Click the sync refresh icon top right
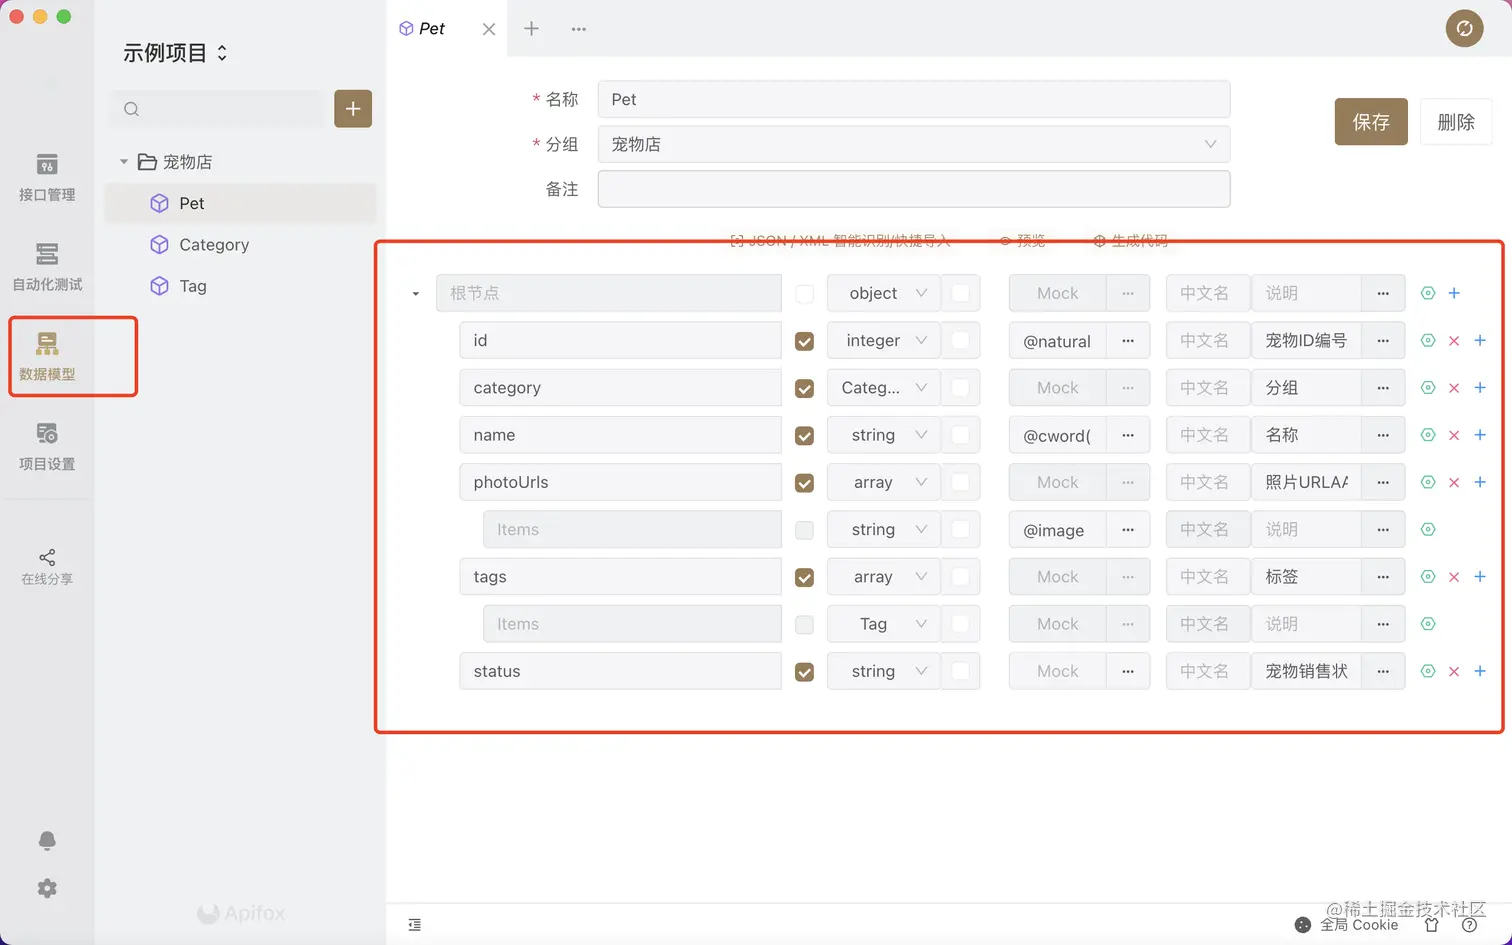The image size is (1512, 945). point(1464,28)
